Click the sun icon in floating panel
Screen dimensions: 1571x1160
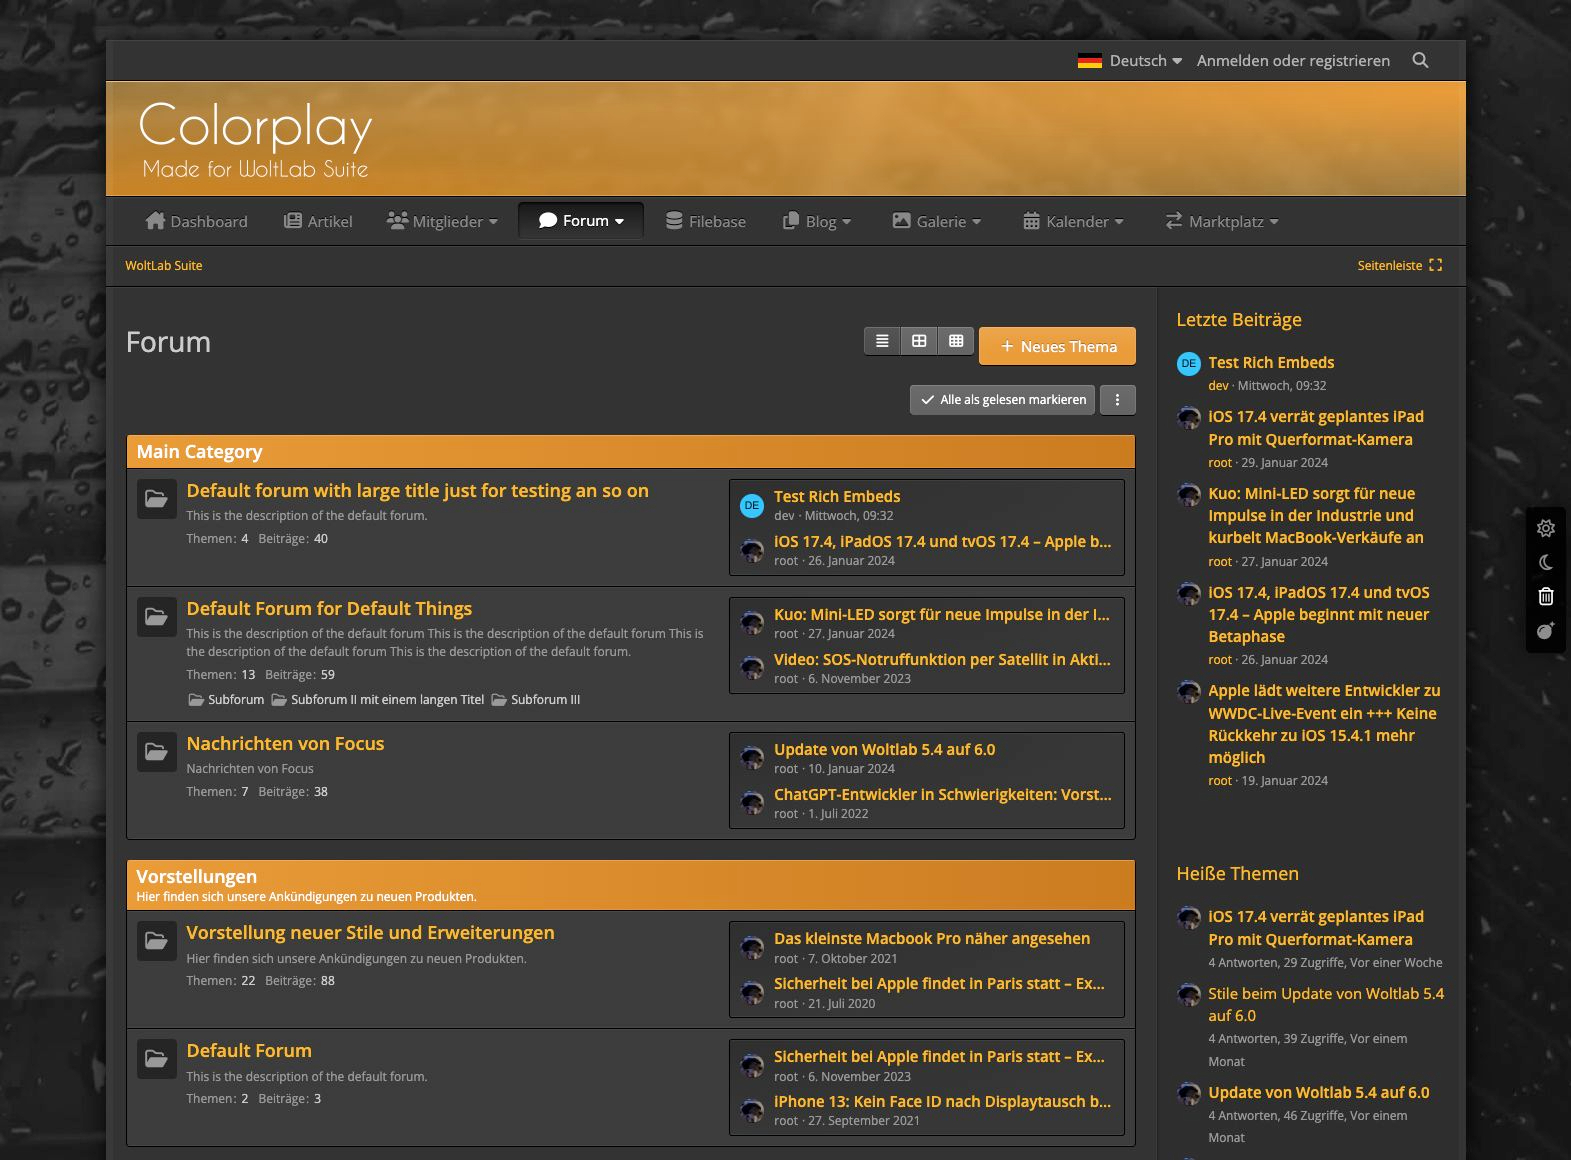click(1545, 528)
